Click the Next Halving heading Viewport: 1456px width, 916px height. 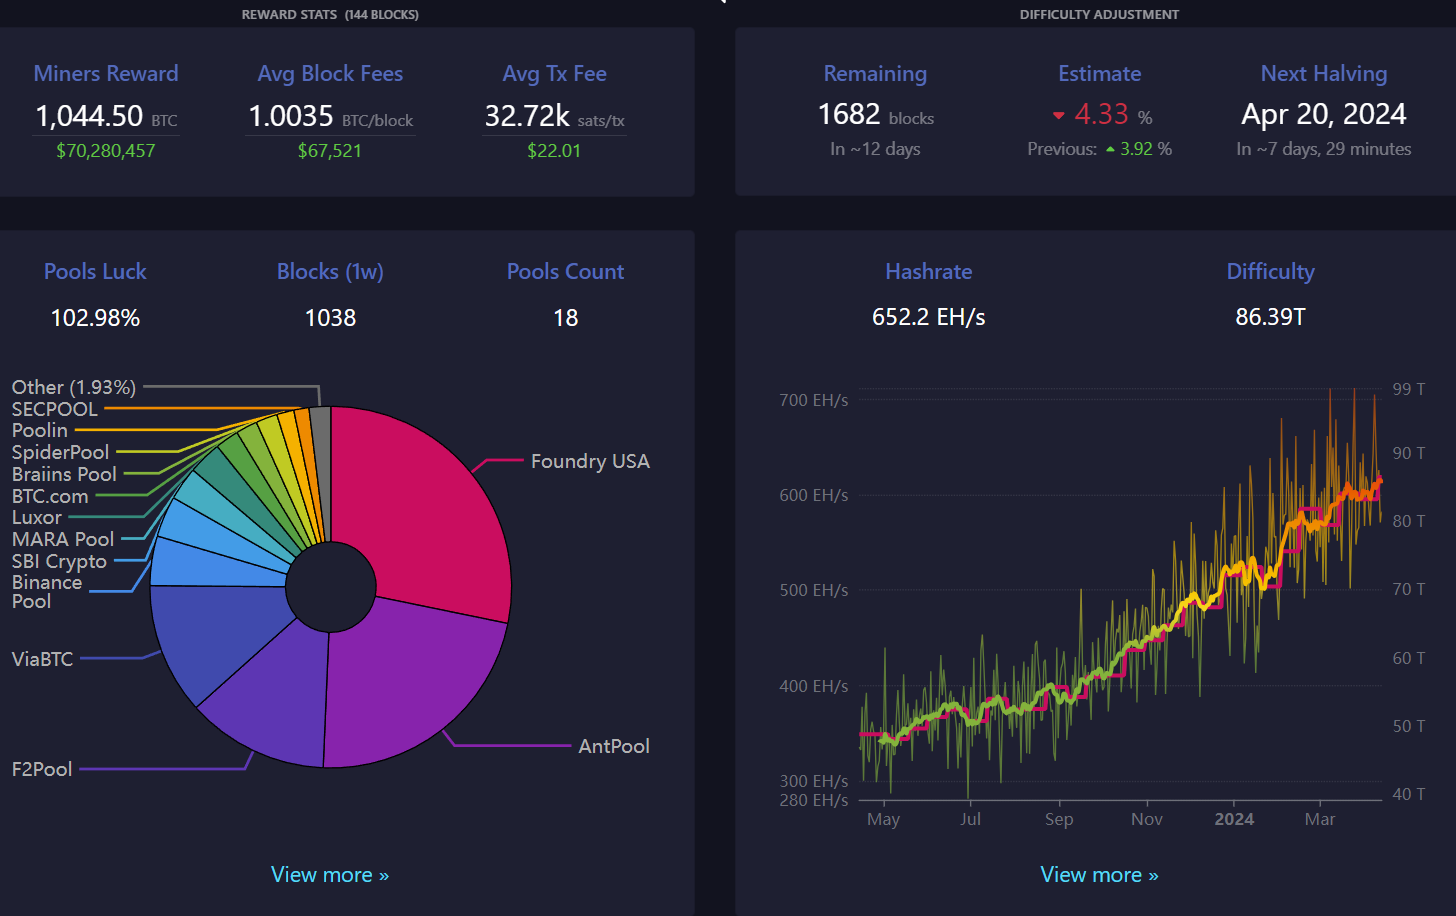pyautogui.click(x=1324, y=74)
